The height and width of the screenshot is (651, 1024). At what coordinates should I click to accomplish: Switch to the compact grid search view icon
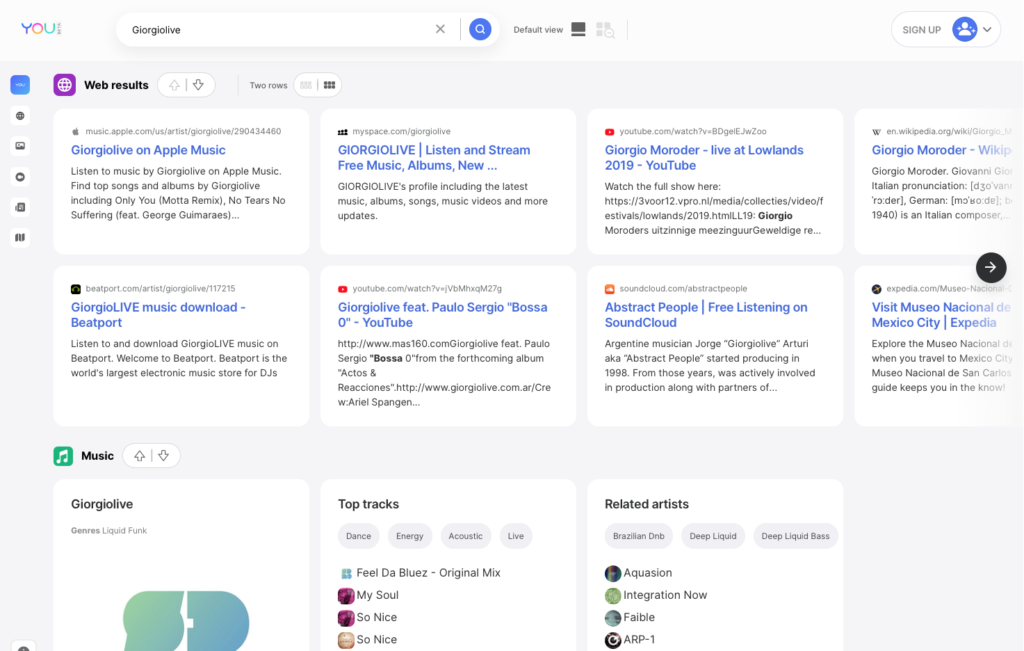pos(605,29)
